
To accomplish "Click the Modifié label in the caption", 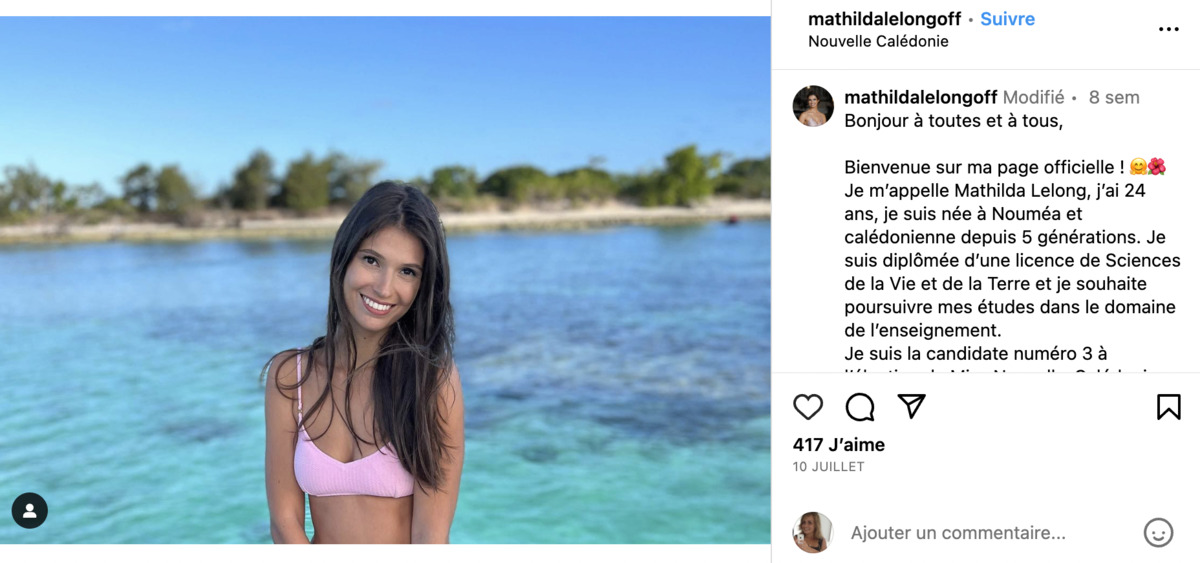I will [x=1033, y=97].
